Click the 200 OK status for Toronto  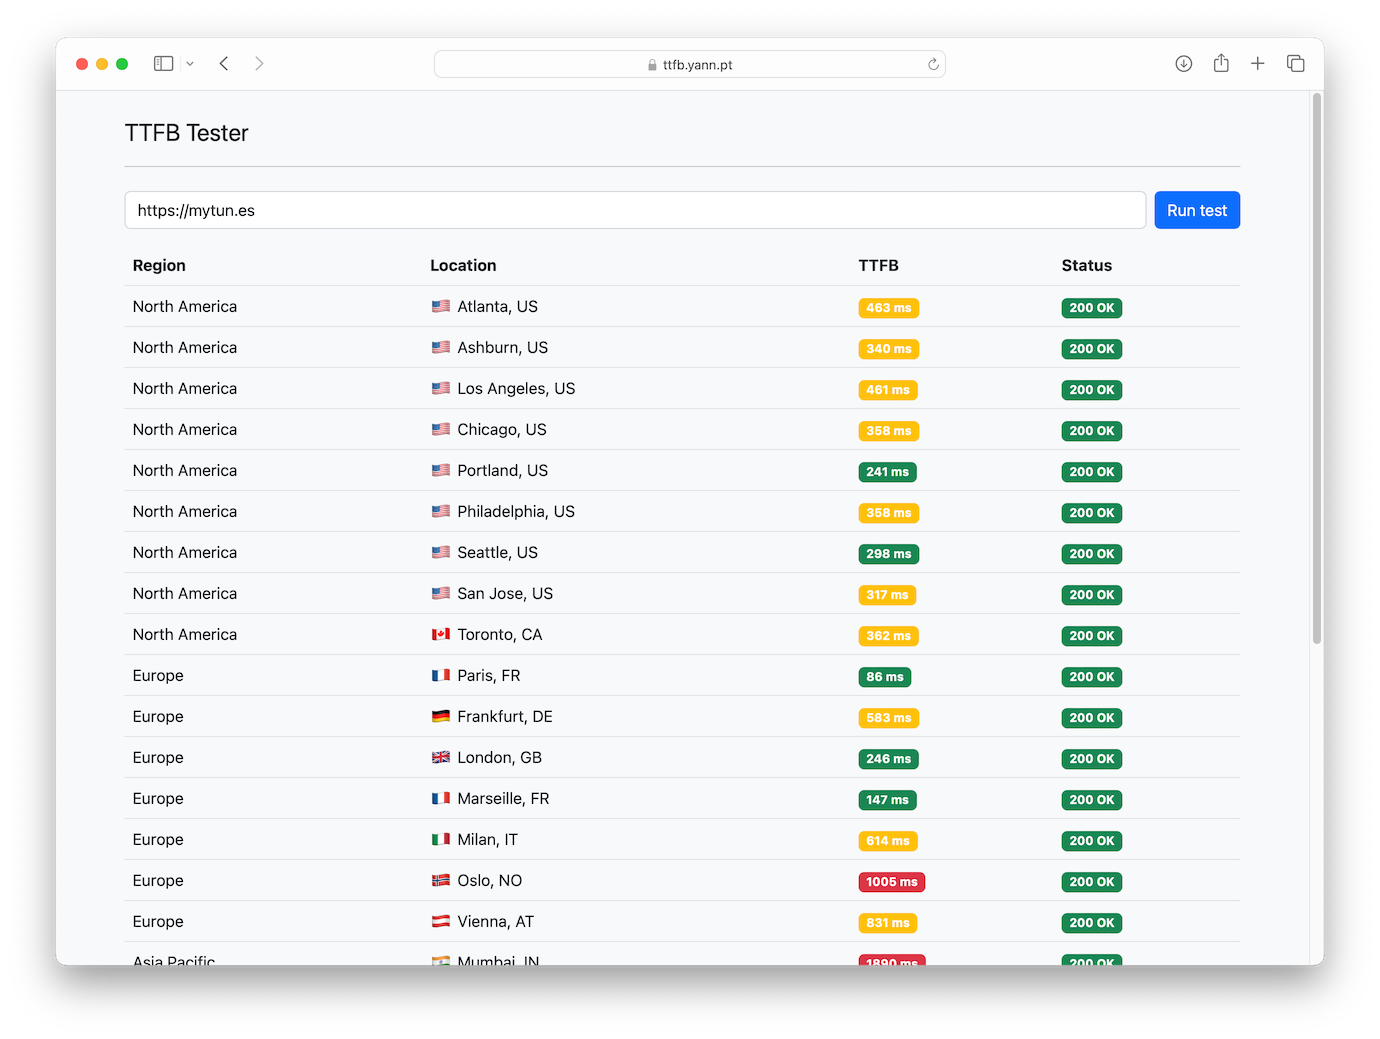pos(1091,636)
